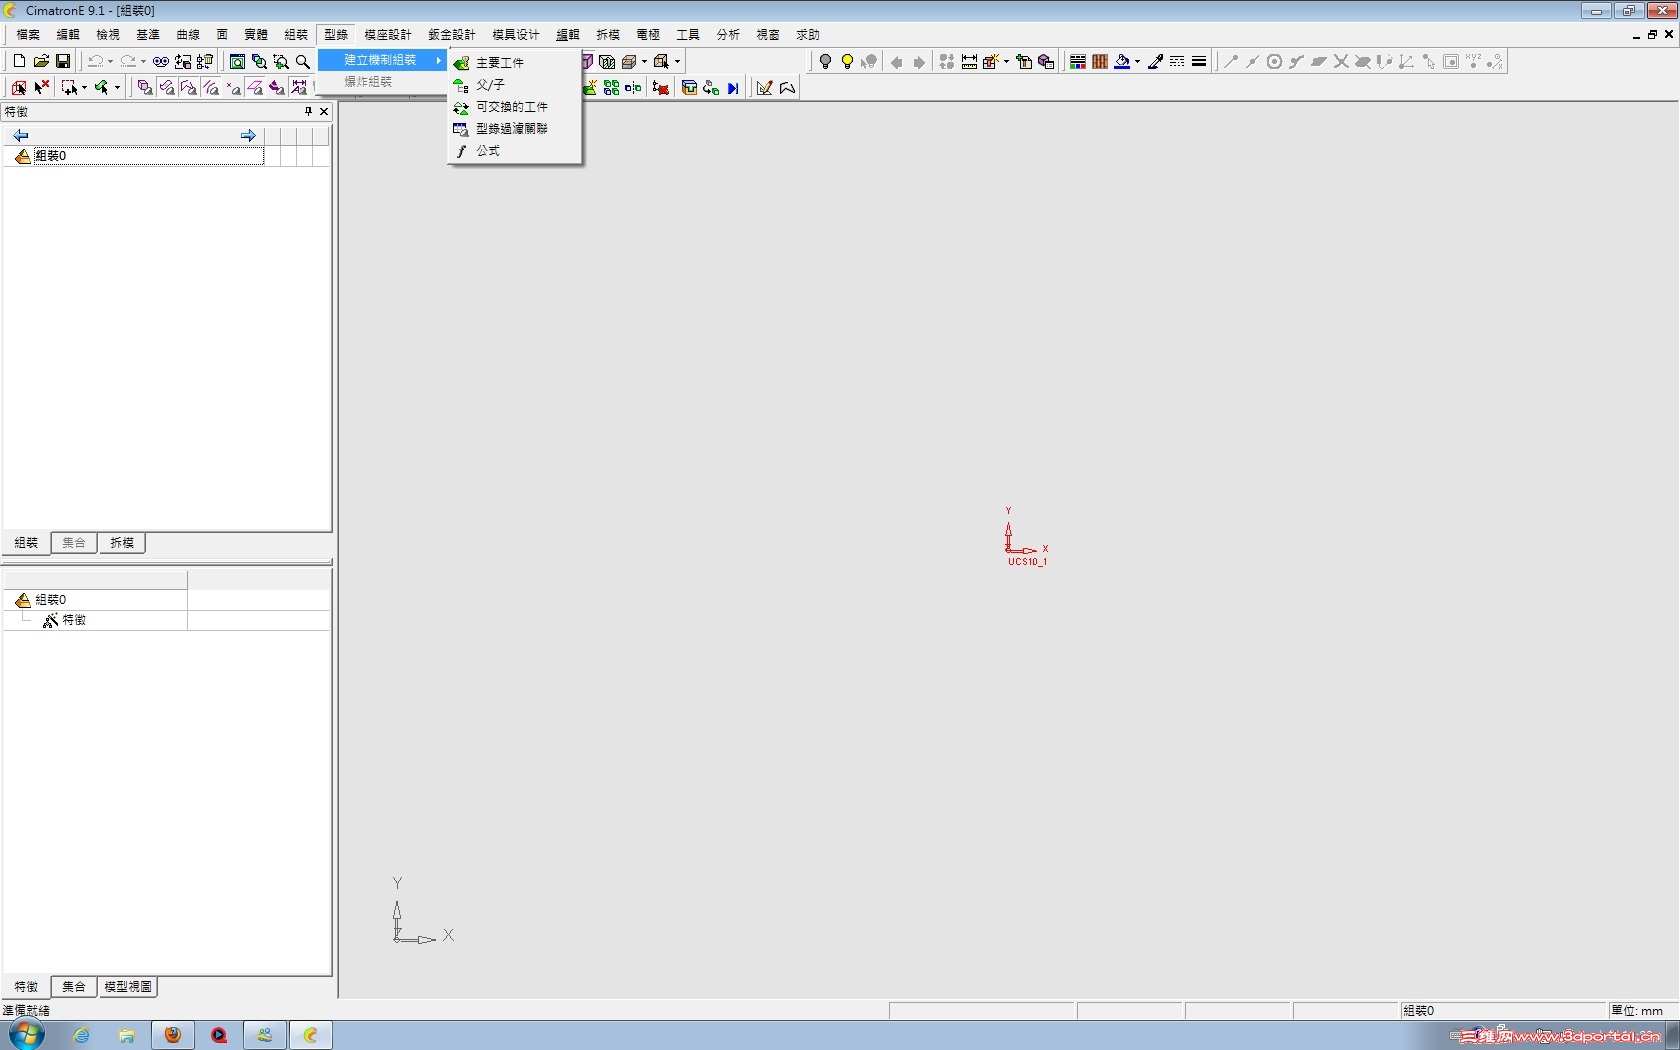
Task: Click the dashed box selection icon
Action: (69, 87)
